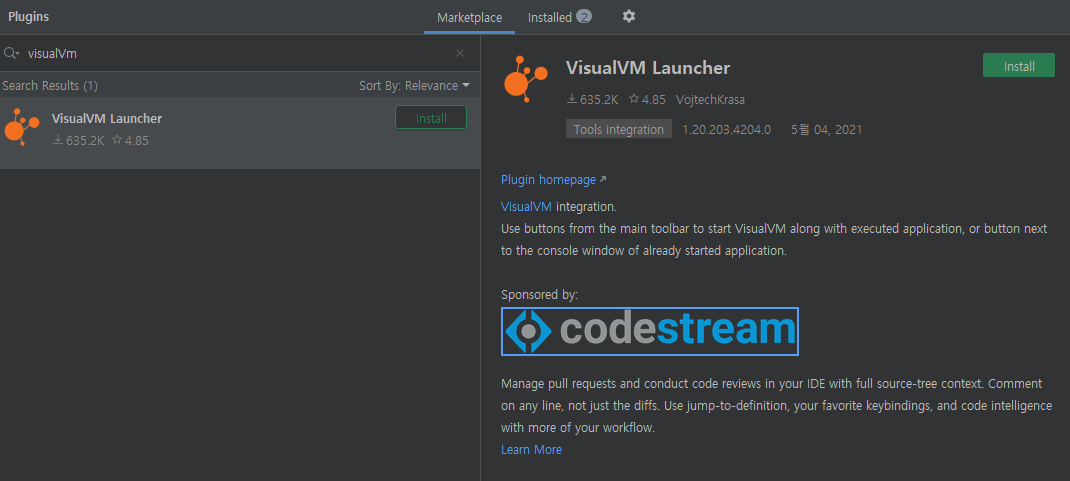
Task: Click the VisualVM Launcher title in details
Action: (648, 68)
